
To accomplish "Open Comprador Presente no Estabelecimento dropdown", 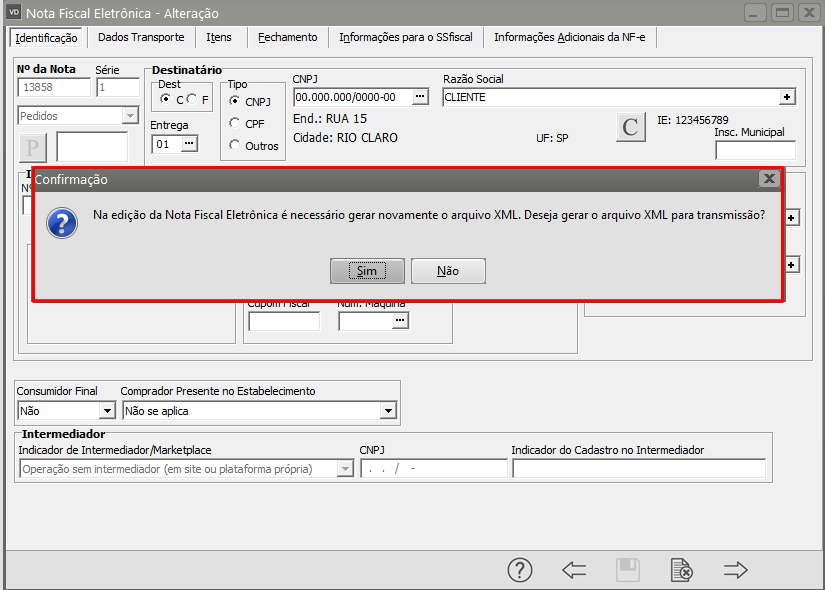I will pos(388,411).
